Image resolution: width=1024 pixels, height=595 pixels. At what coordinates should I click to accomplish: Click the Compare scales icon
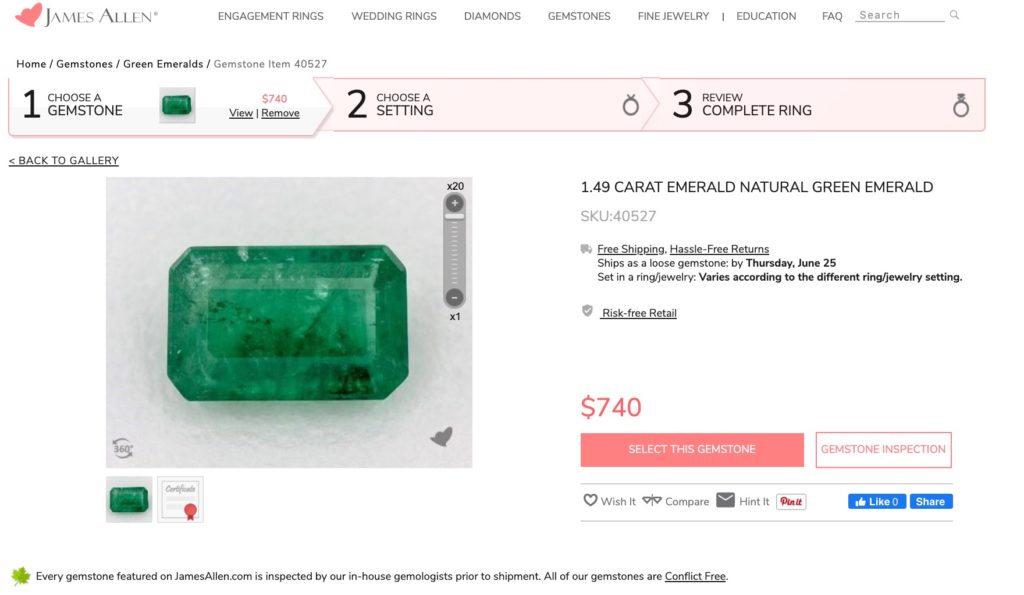[652, 500]
